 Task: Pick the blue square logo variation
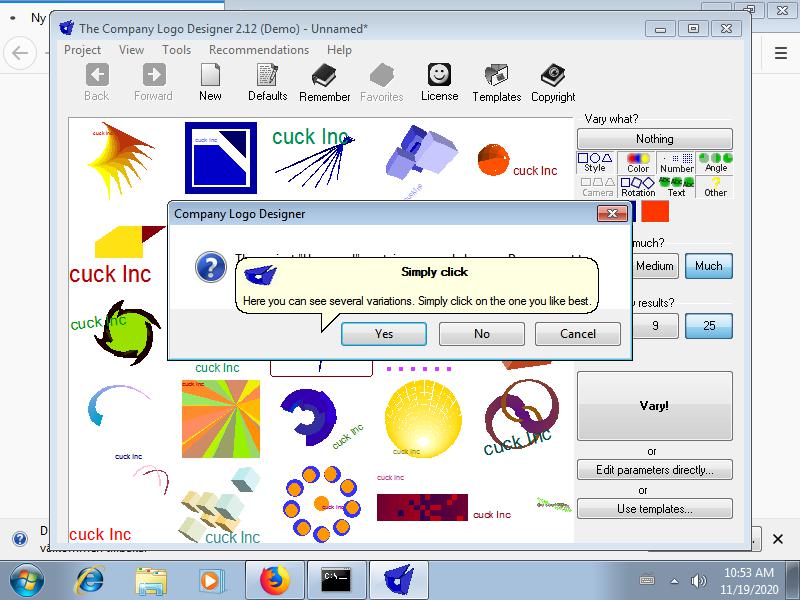(220, 158)
